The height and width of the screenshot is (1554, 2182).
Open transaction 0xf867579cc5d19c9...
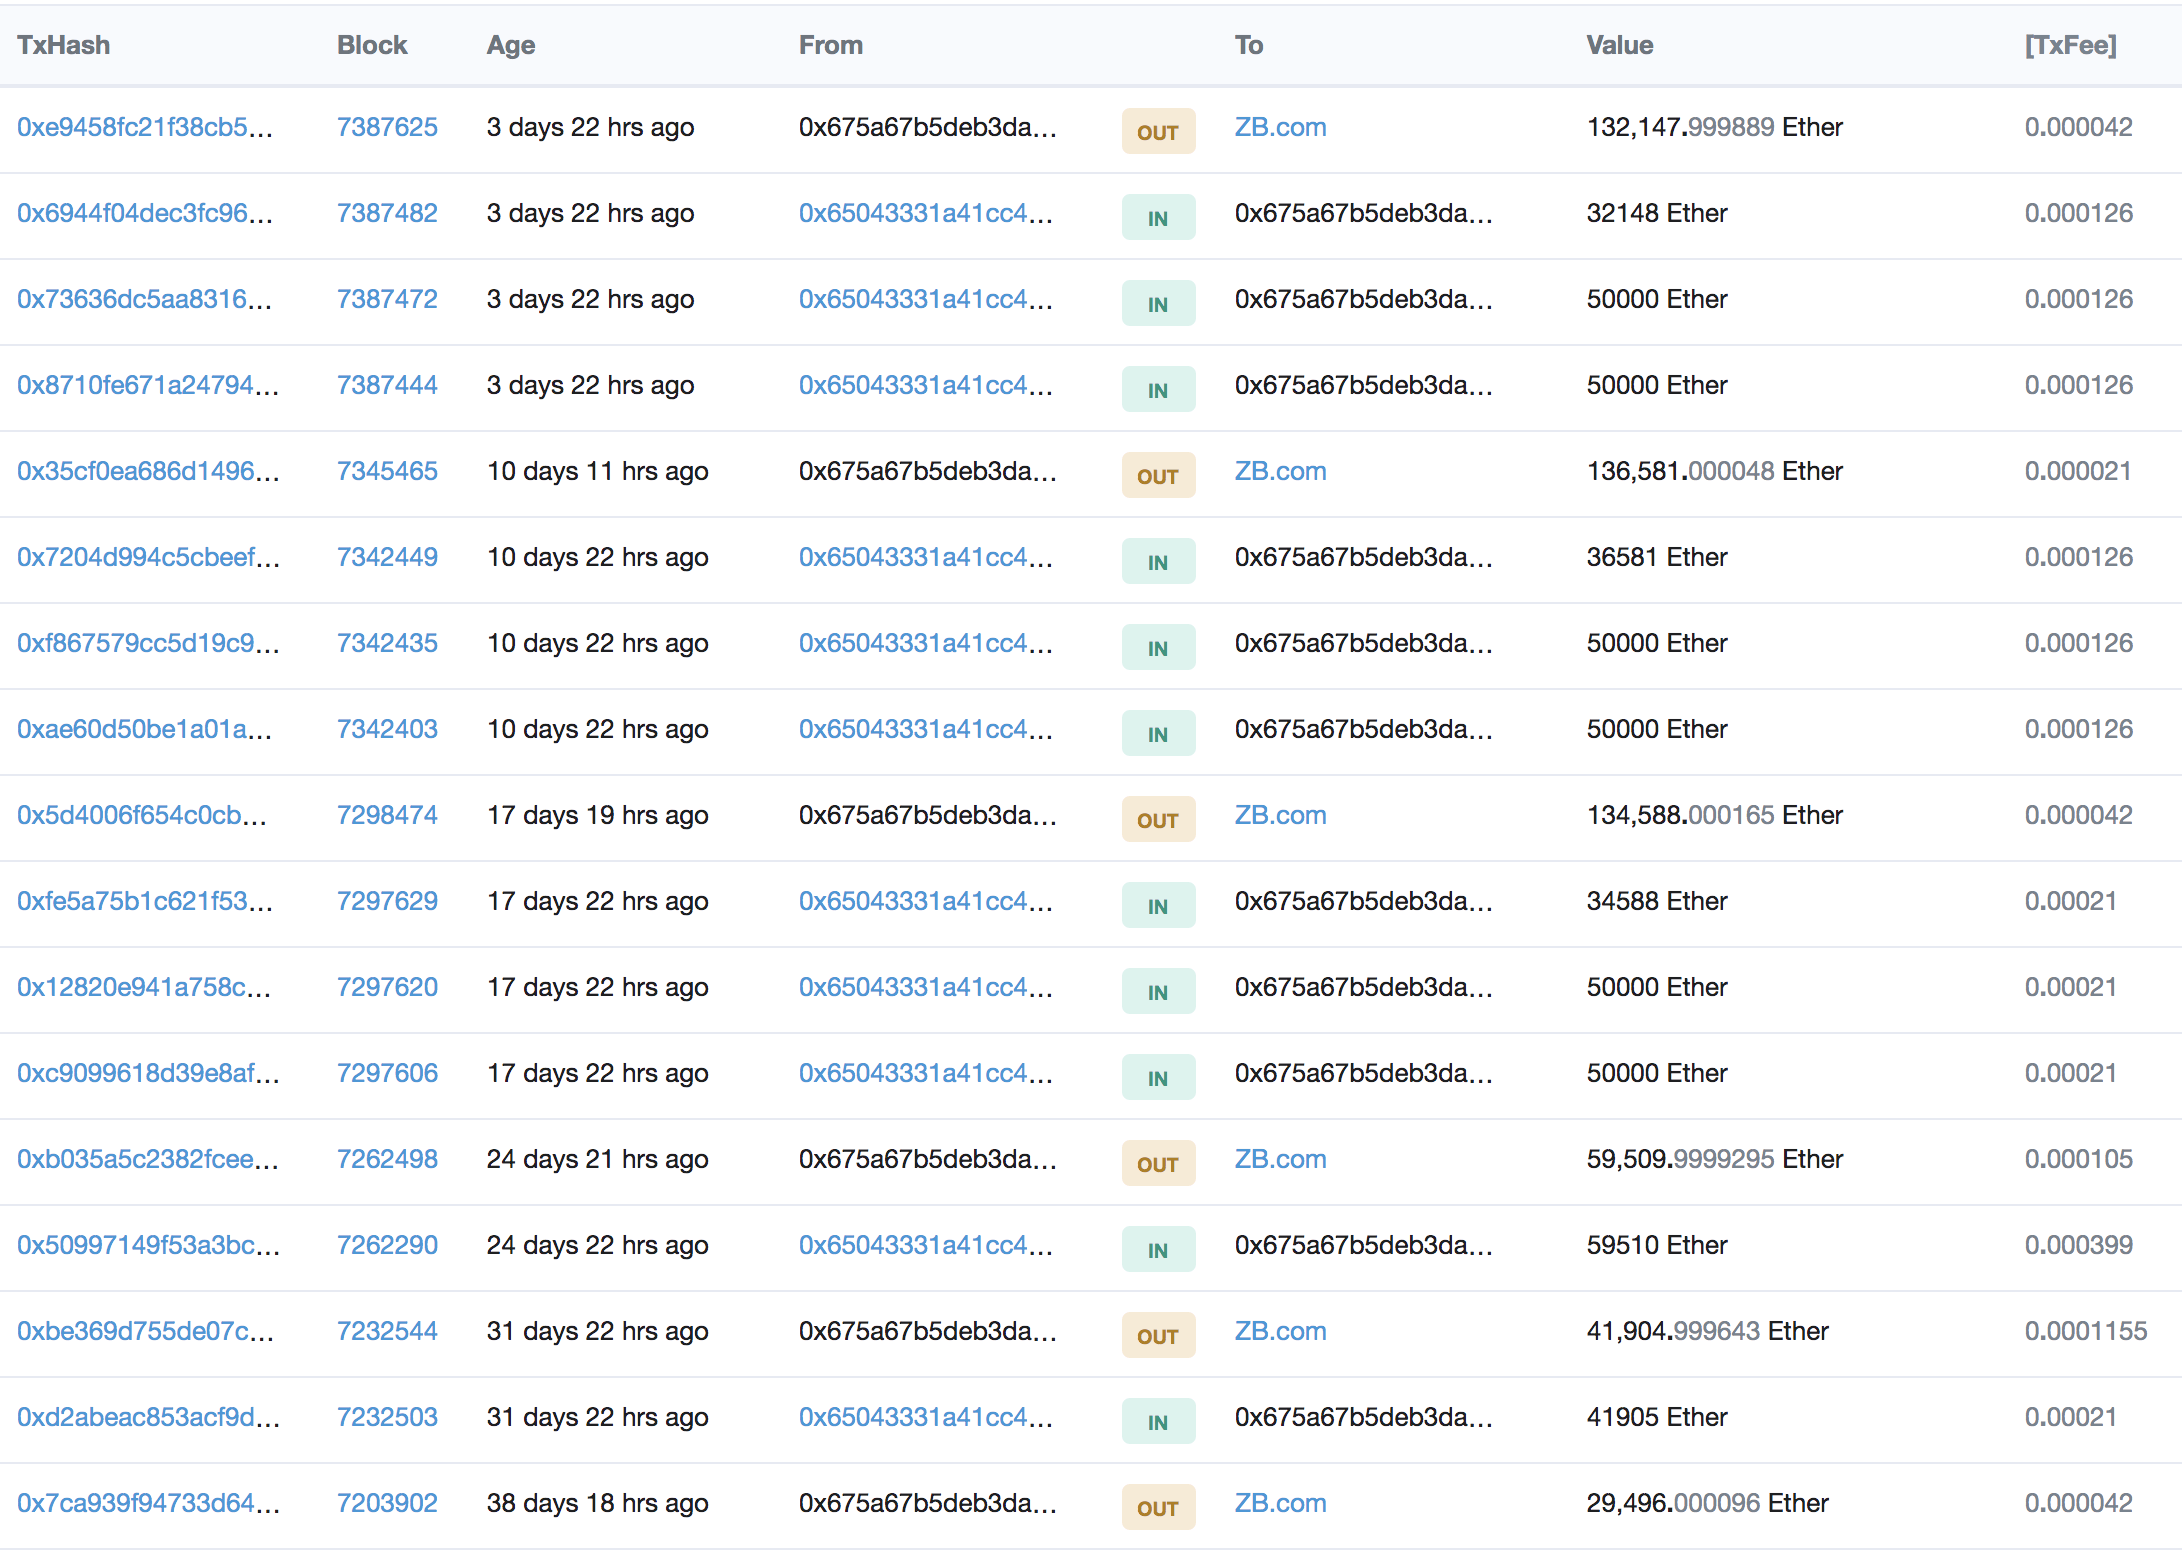[x=148, y=643]
